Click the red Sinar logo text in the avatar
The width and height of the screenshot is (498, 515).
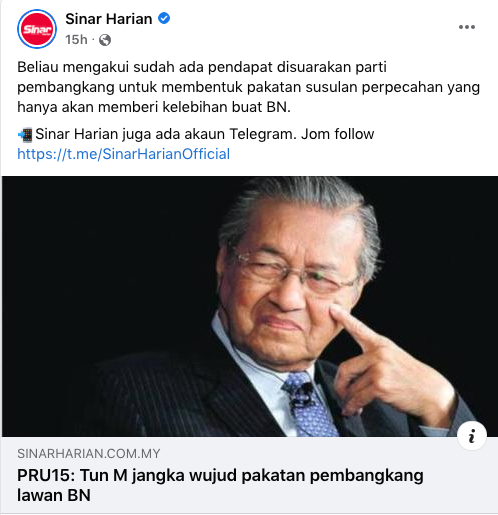click(x=37, y=30)
